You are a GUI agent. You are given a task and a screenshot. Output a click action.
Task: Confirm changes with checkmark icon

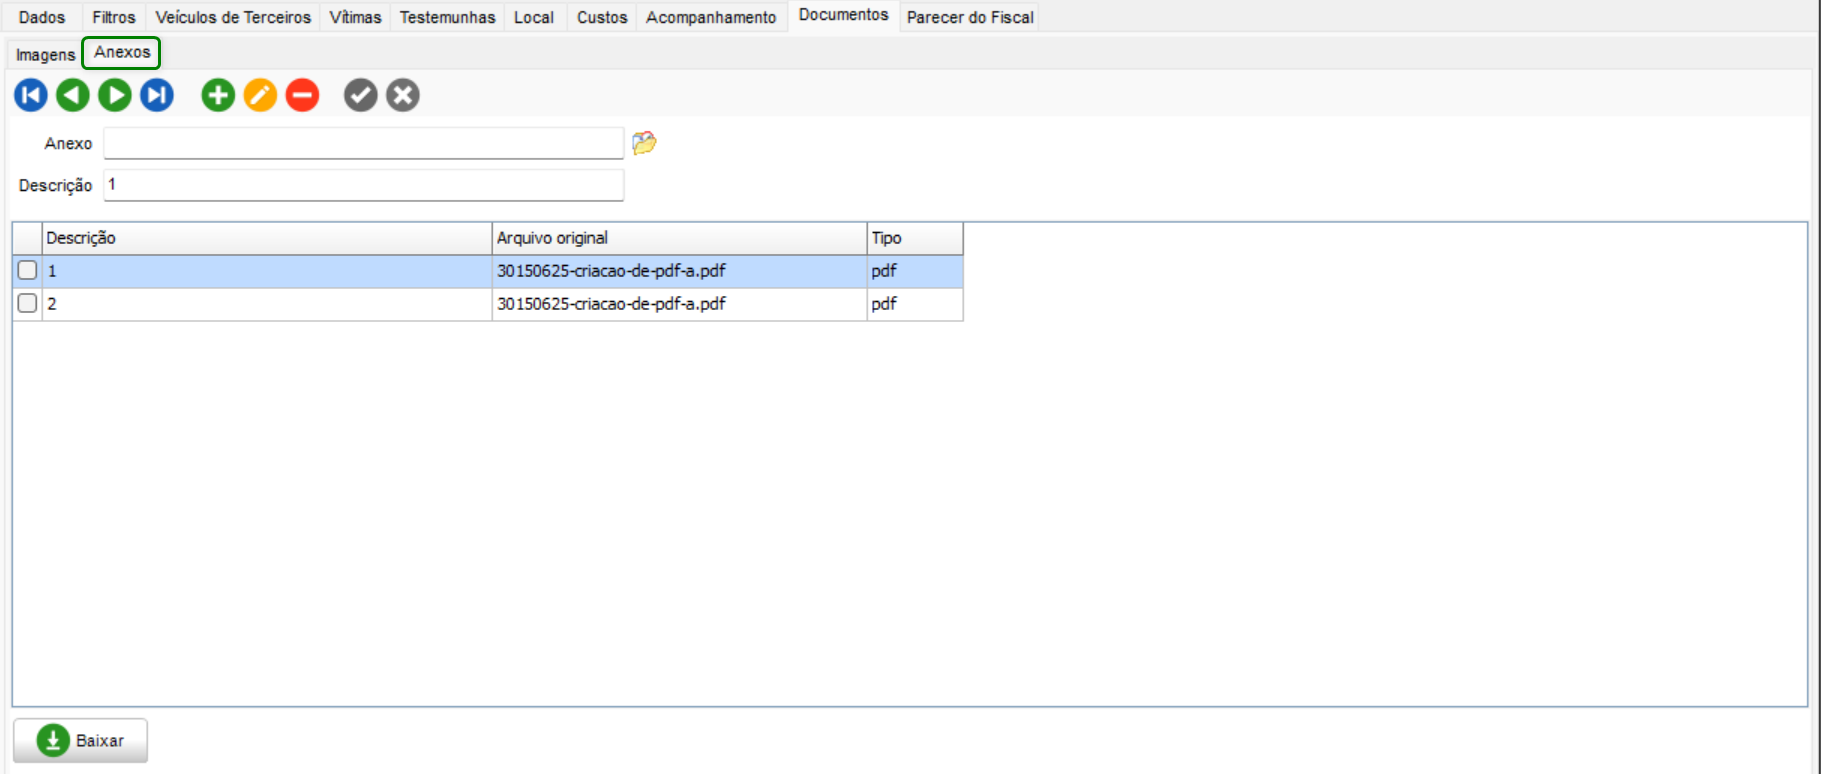pos(360,95)
